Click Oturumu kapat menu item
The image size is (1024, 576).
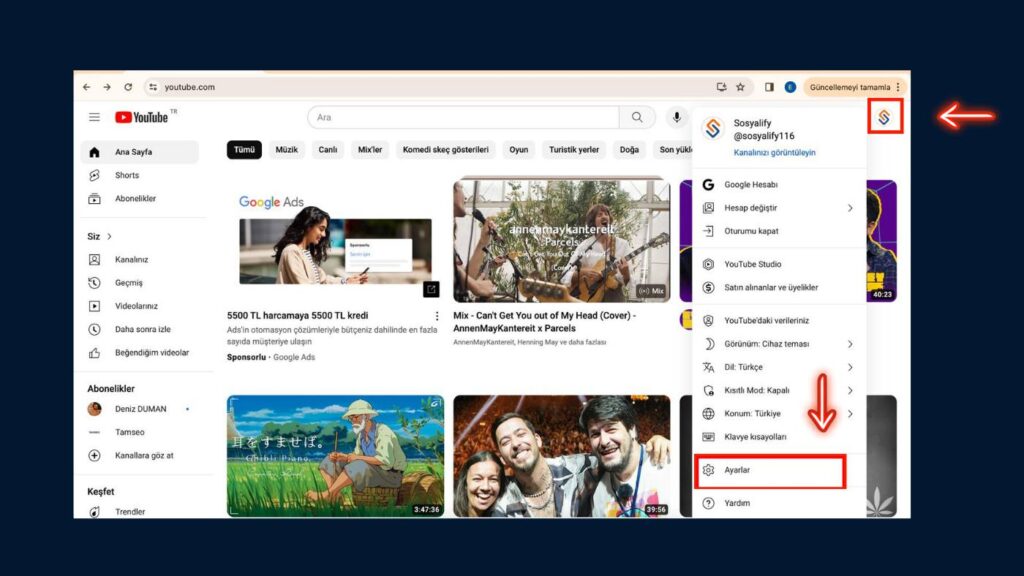[x=779, y=231]
